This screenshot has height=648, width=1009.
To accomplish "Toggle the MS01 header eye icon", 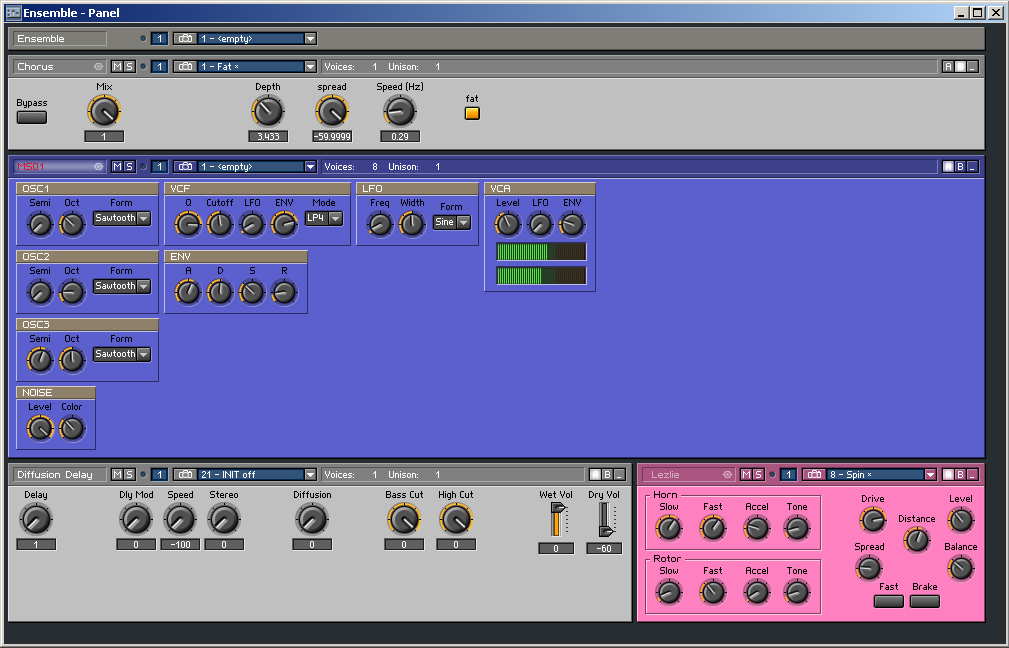I will point(98,167).
